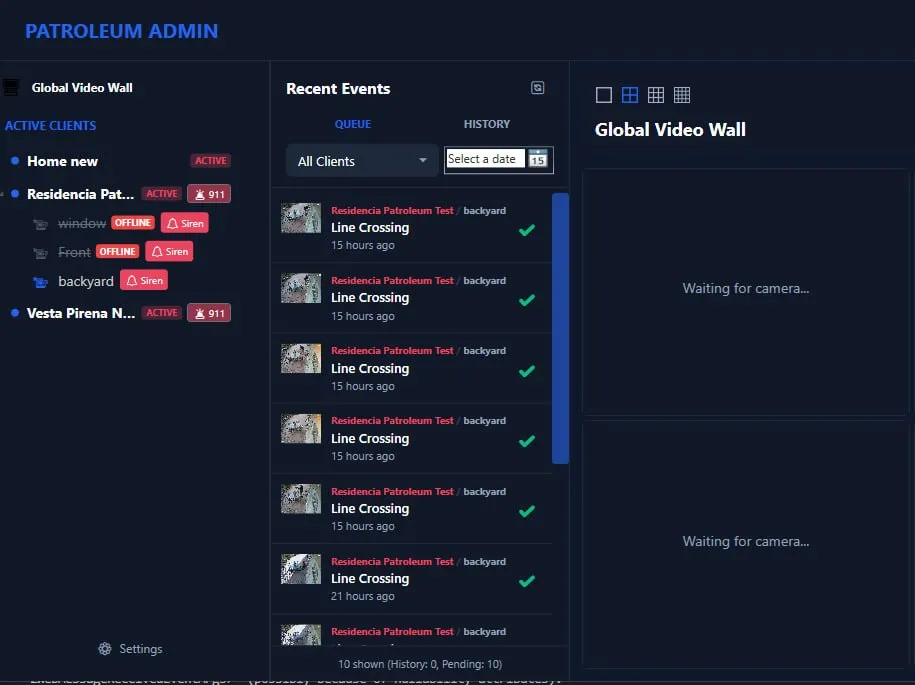Open Global Video Wall in sidebar

pyautogui.click(x=82, y=88)
